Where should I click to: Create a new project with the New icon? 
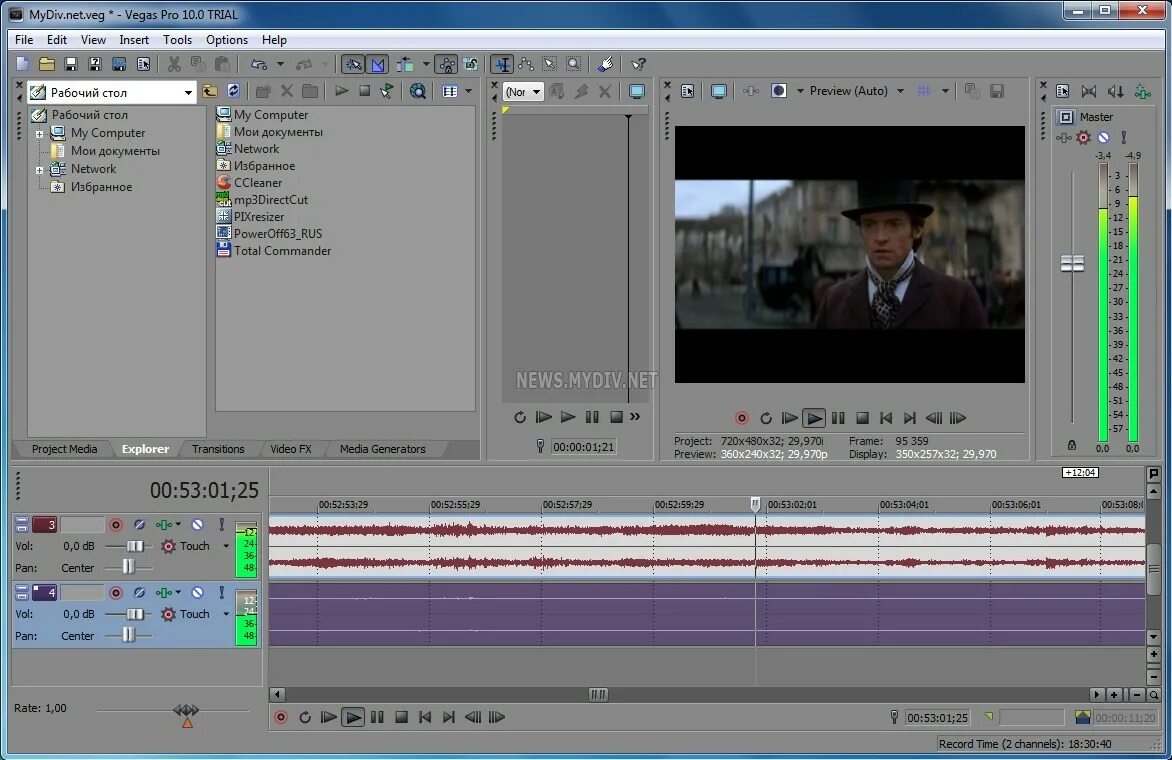22,64
